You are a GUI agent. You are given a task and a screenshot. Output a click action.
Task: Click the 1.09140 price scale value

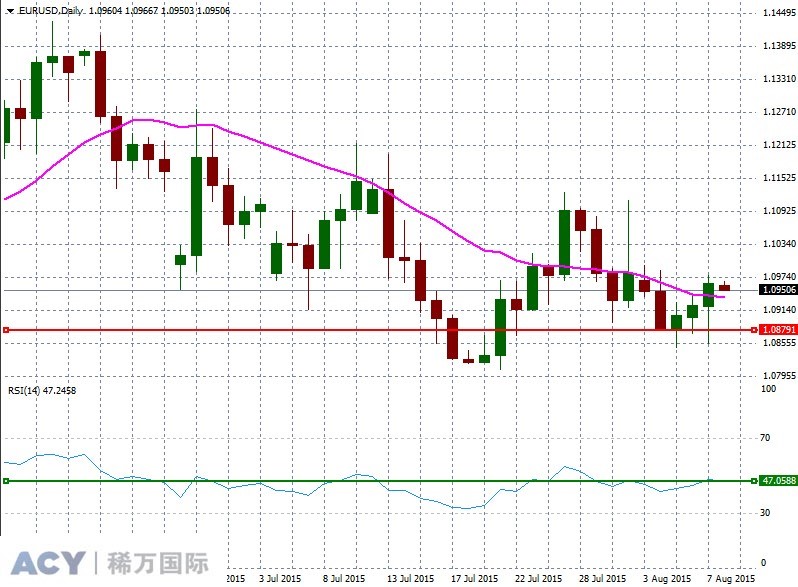(x=779, y=310)
